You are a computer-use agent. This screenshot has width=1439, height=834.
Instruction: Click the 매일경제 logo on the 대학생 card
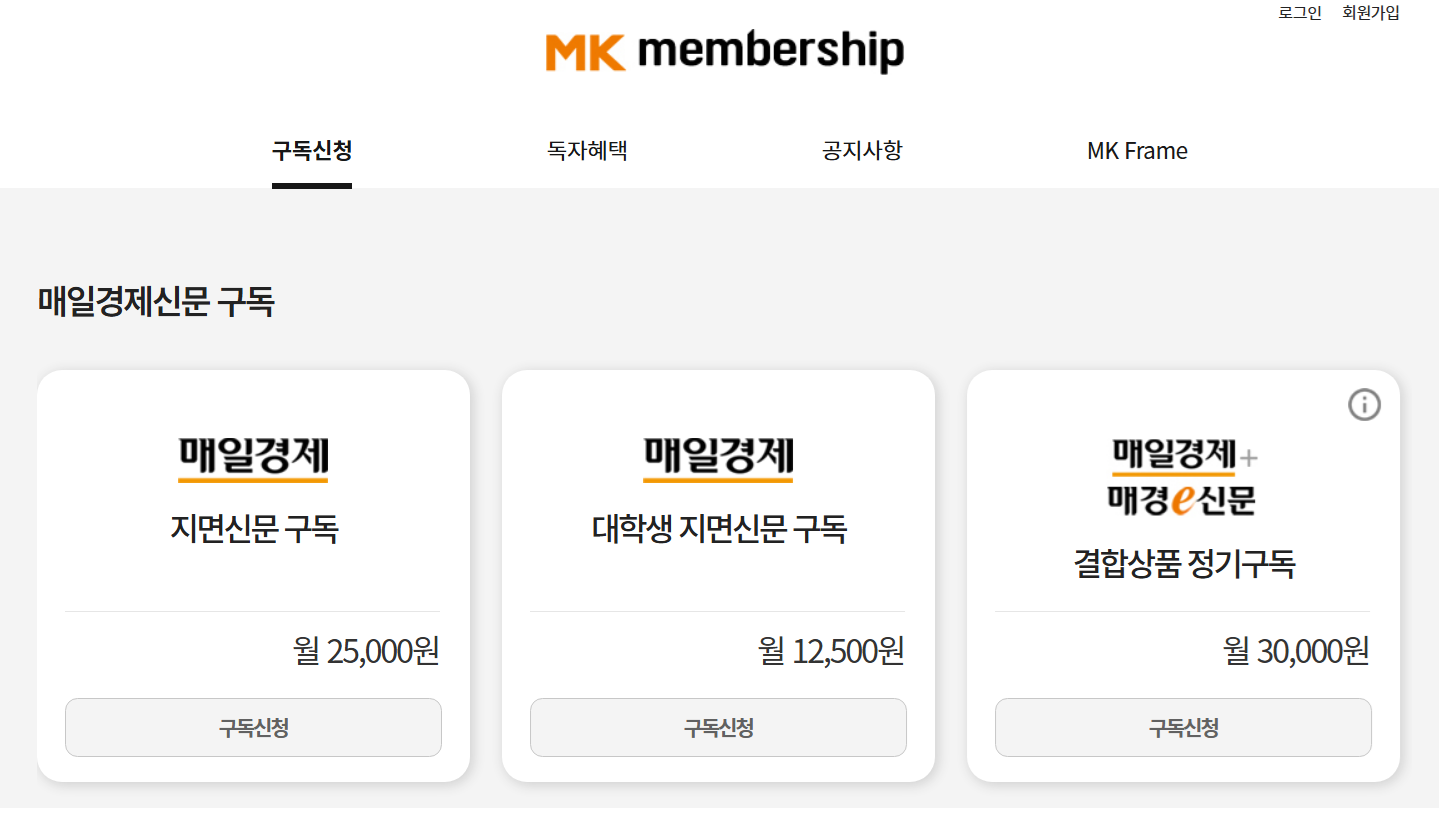(x=717, y=457)
